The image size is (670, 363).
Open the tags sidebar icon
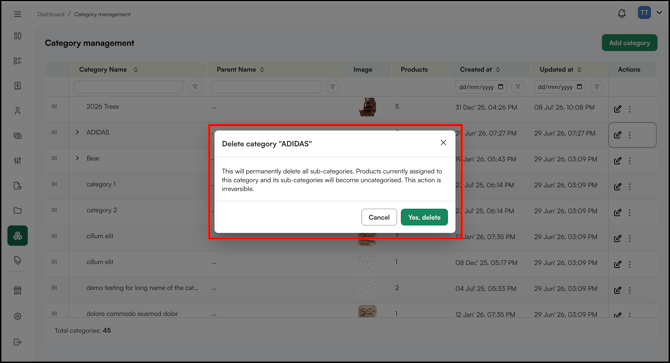tap(18, 260)
